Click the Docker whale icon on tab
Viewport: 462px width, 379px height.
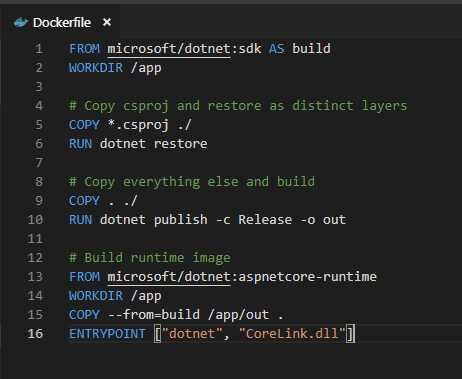click(x=21, y=23)
